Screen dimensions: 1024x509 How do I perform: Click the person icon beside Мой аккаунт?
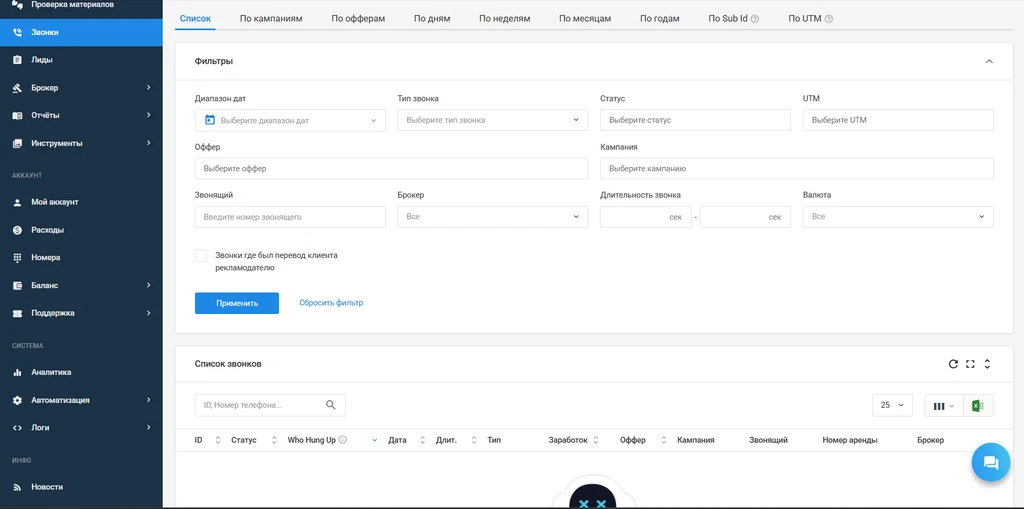(18, 202)
